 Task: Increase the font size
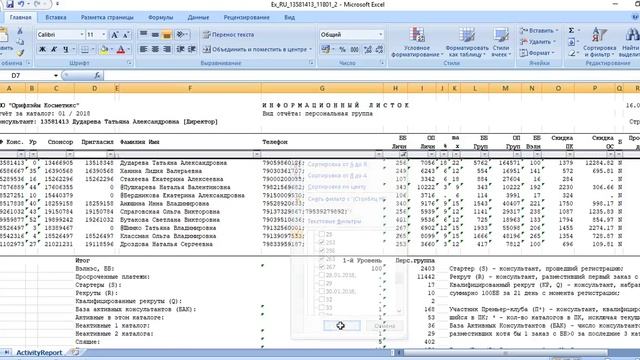pos(115,35)
